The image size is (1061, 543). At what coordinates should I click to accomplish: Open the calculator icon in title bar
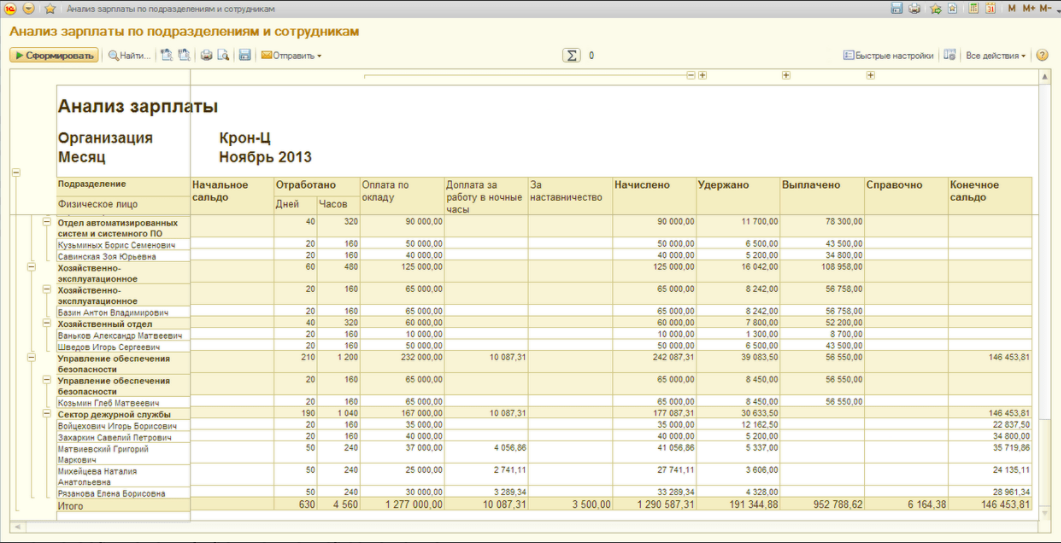coord(972,8)
